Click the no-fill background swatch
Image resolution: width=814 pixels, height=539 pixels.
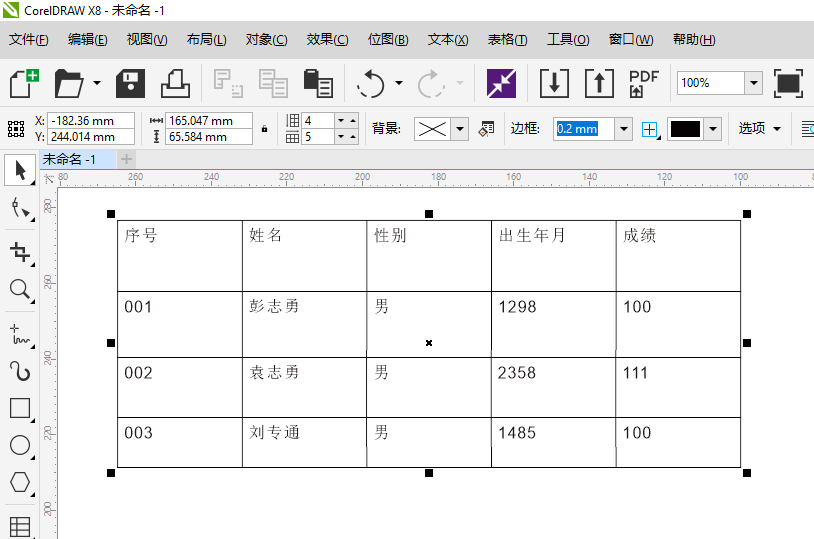click(432, 129)
